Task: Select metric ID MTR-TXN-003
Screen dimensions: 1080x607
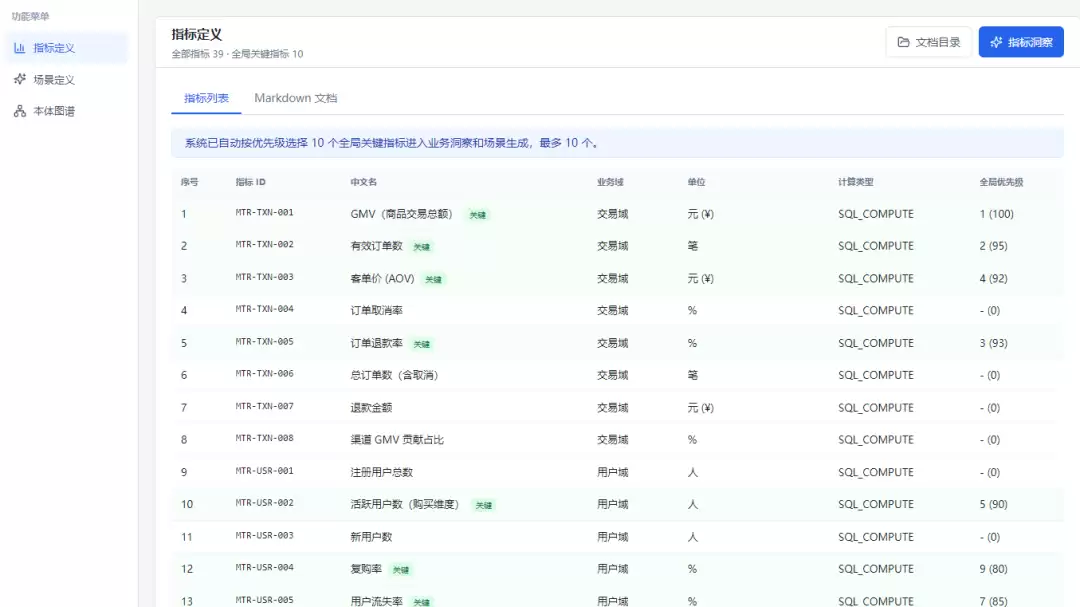Action: [x=264, y=277]
